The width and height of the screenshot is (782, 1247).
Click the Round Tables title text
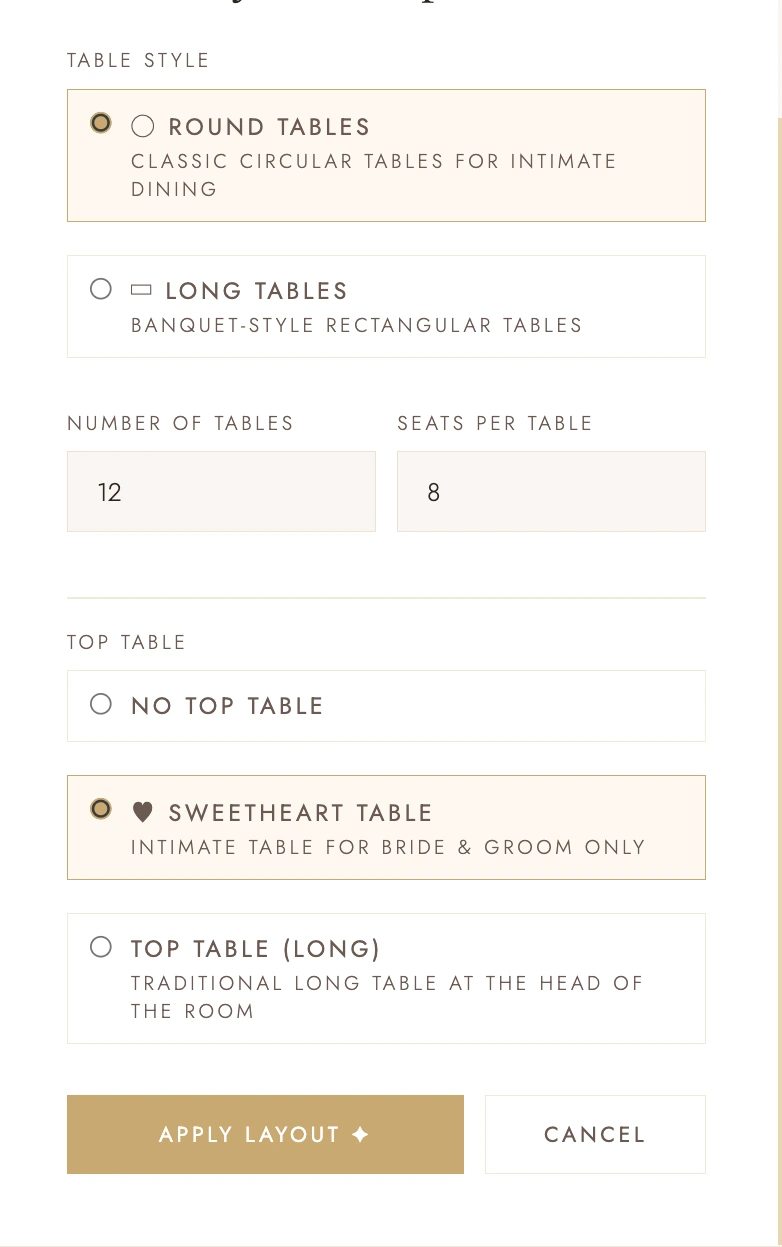[270, 127]
